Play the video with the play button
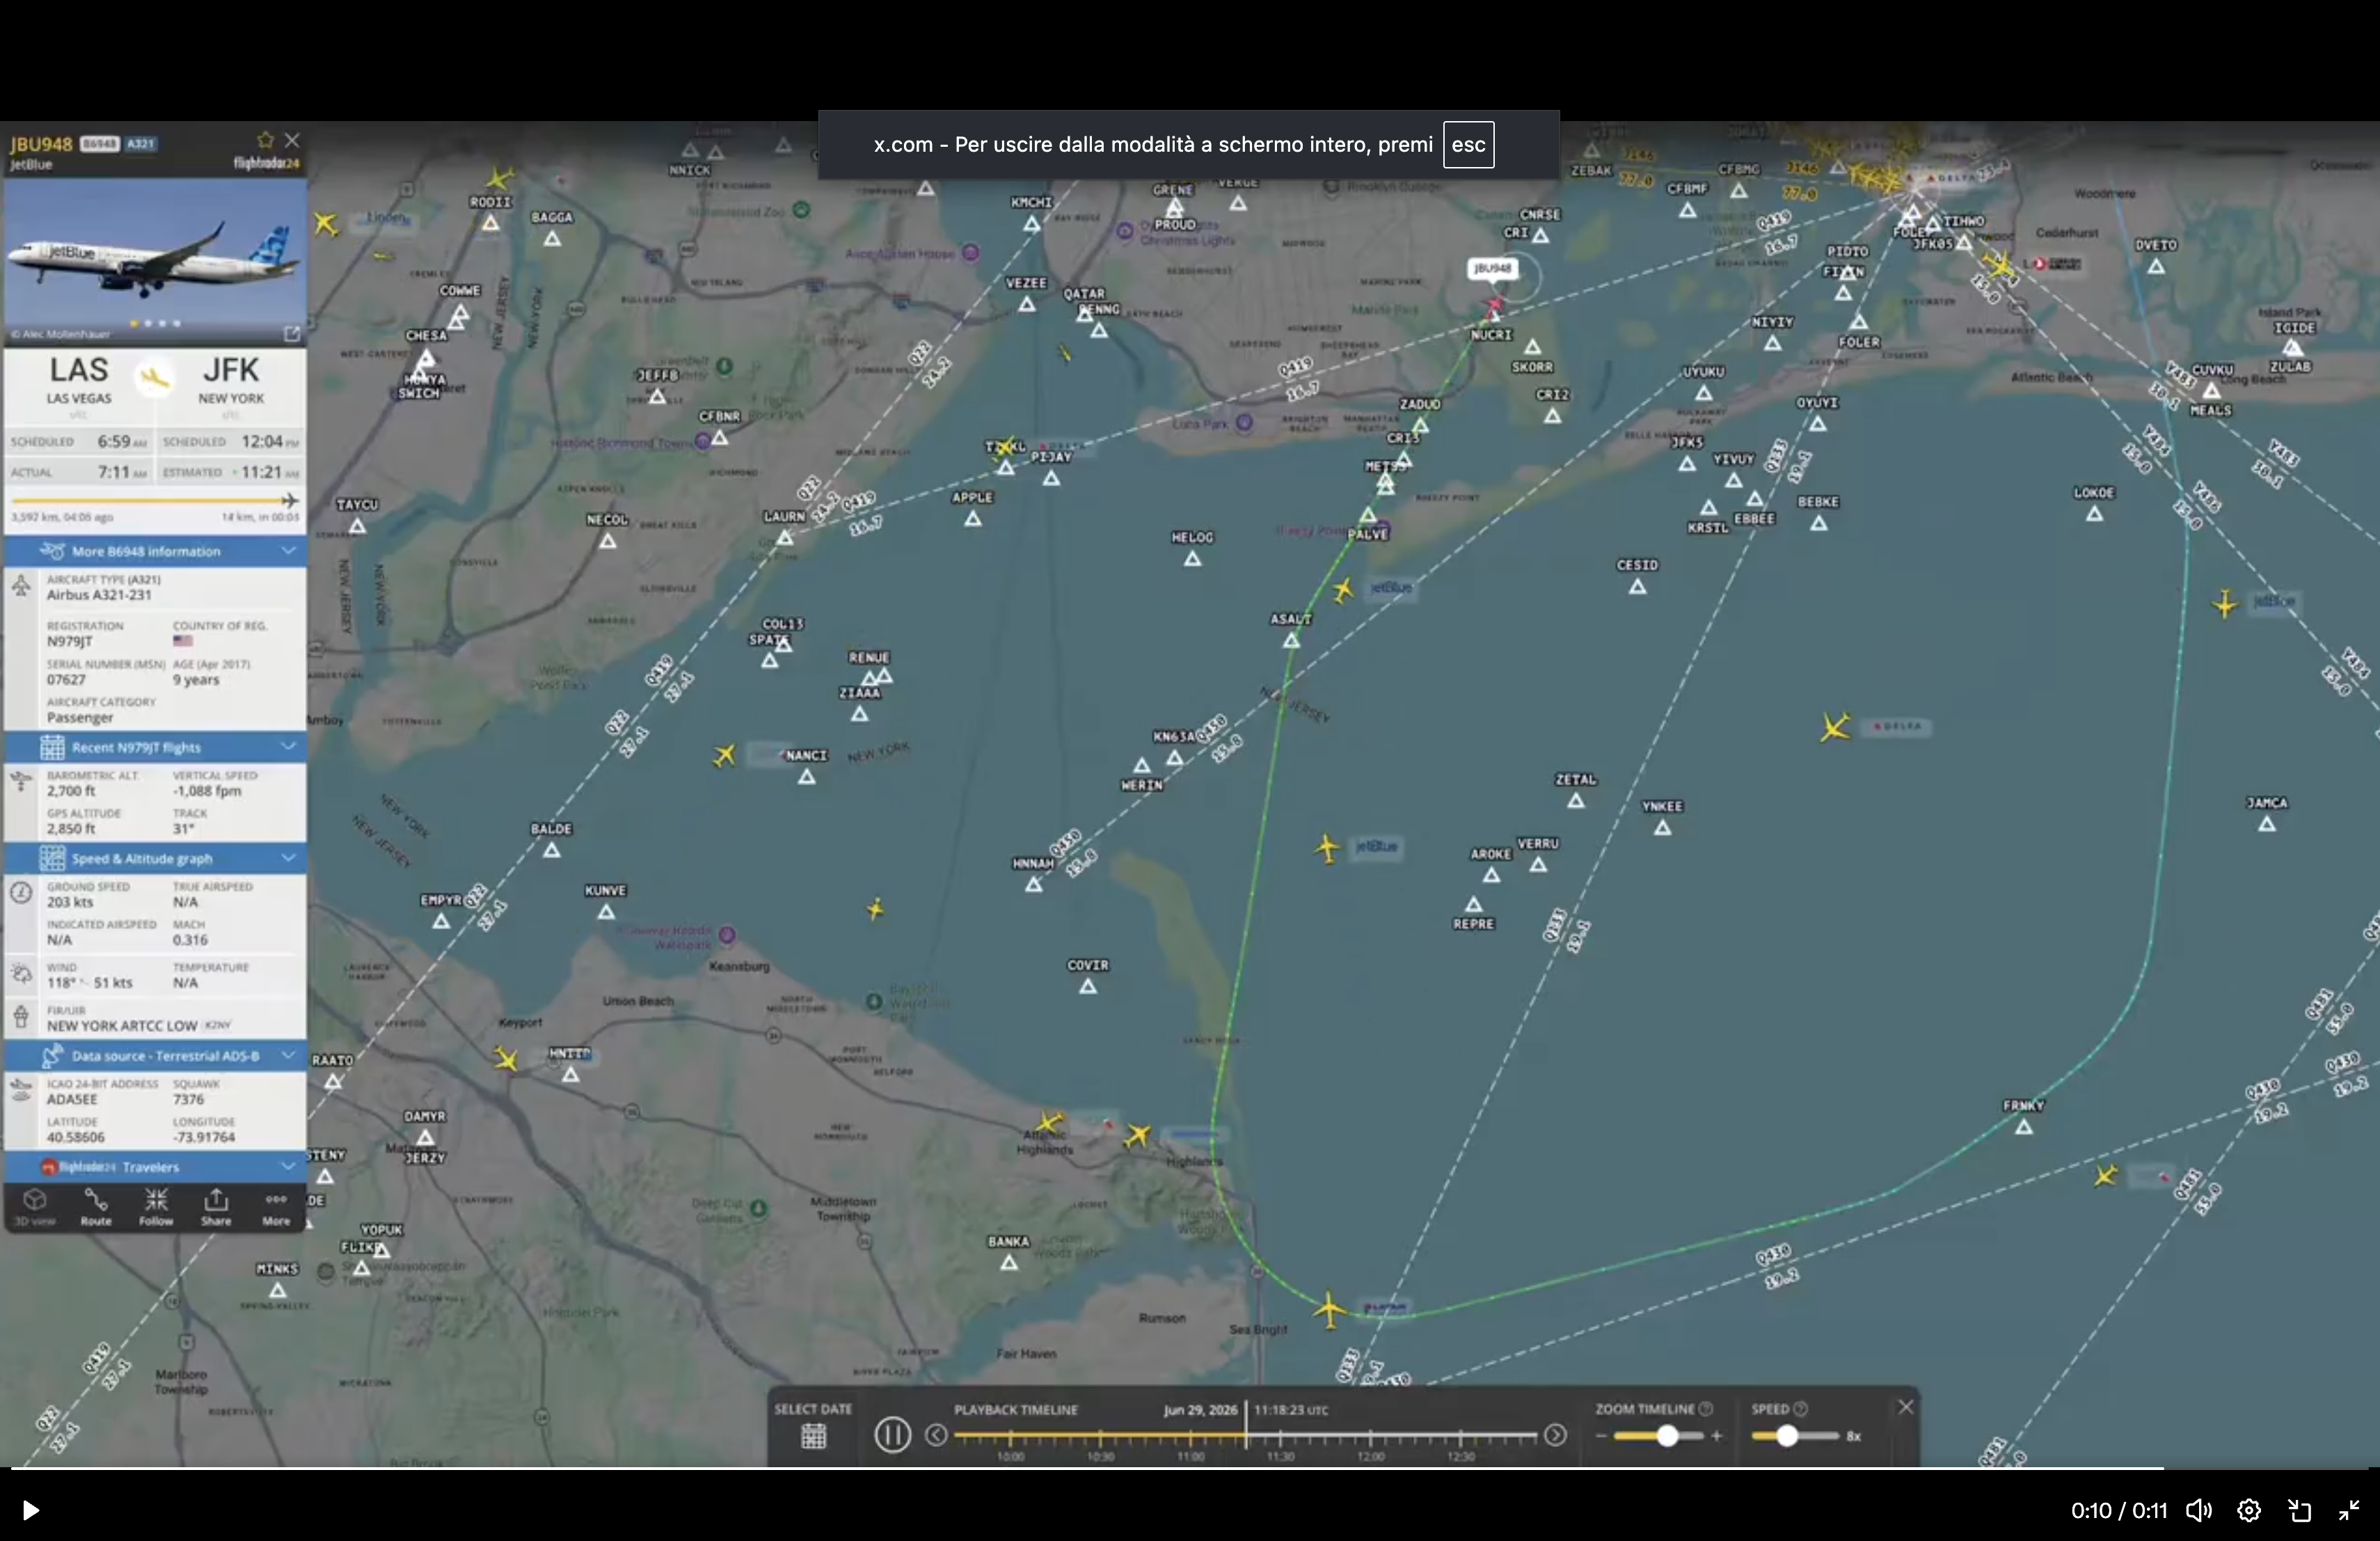Screen dimensions: 2380x1541 click(30, 1510)
